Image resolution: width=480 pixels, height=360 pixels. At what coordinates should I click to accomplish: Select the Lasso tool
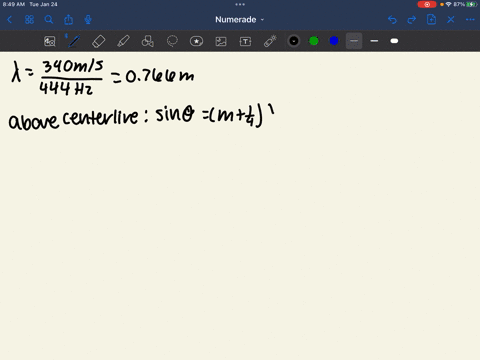(172, 41)
